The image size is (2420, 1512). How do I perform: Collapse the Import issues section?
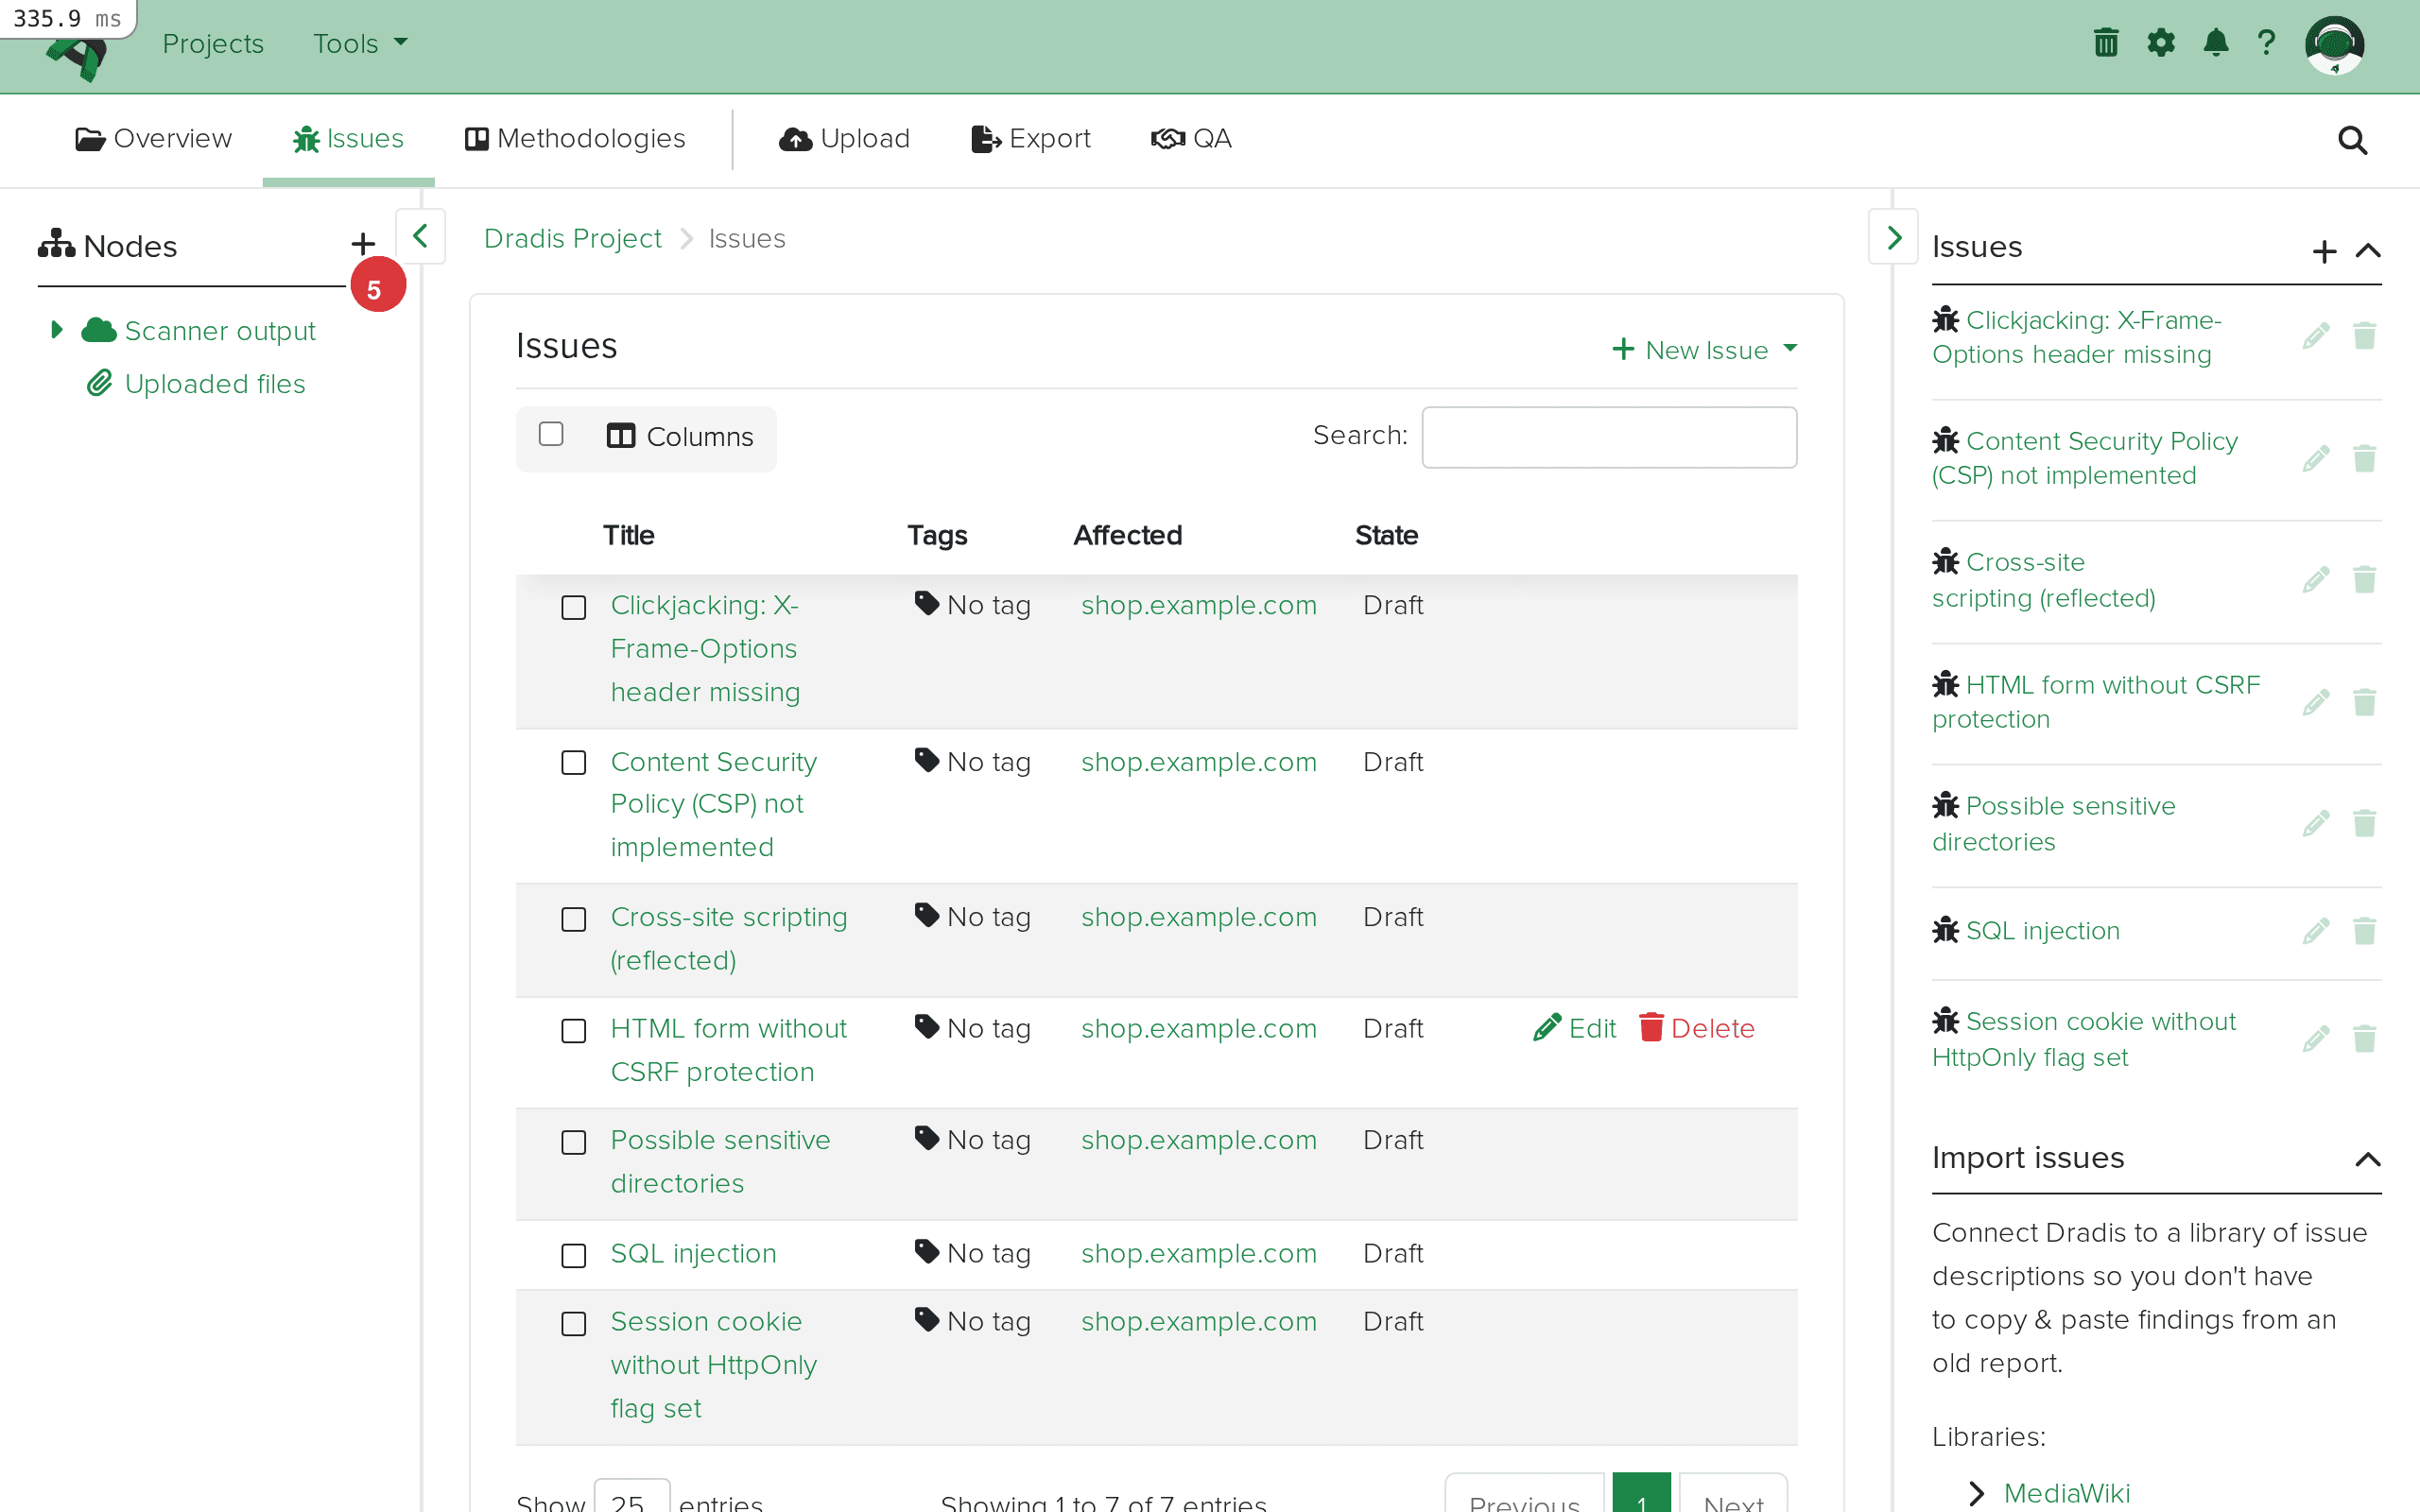tap(2367, 1159)
